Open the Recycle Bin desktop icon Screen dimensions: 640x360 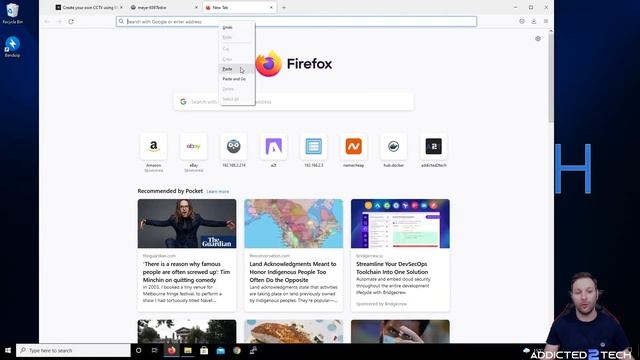pyautogui.click(x=13, y=13)
